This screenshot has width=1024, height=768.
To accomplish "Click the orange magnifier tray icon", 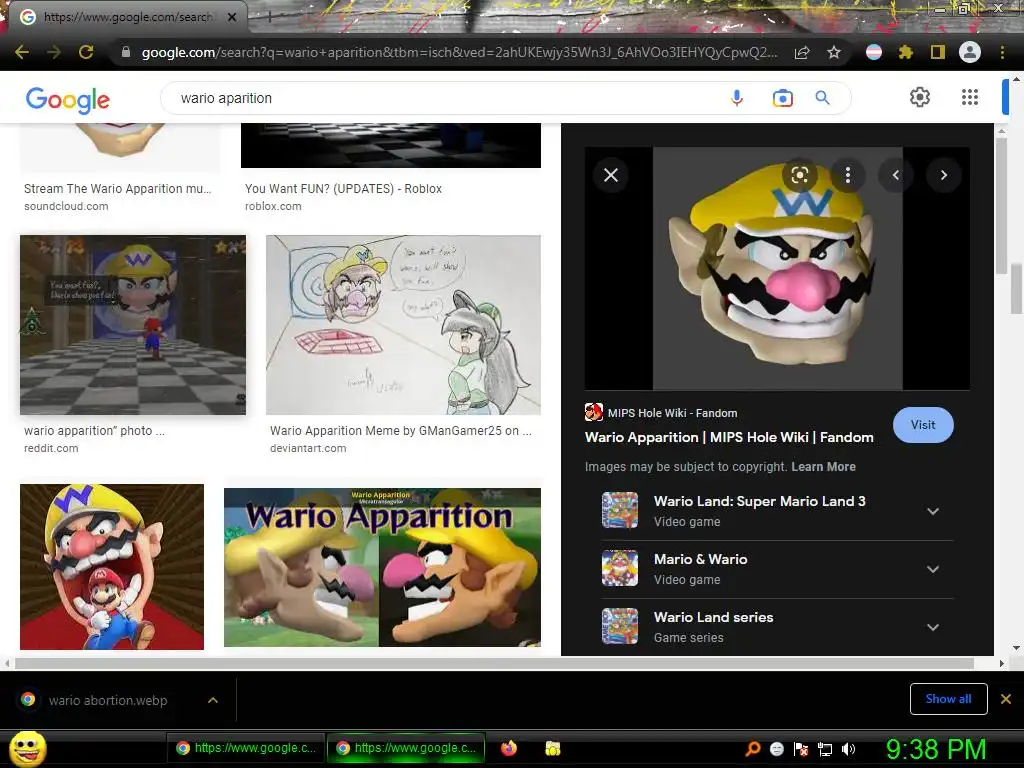I will [752, 749].
